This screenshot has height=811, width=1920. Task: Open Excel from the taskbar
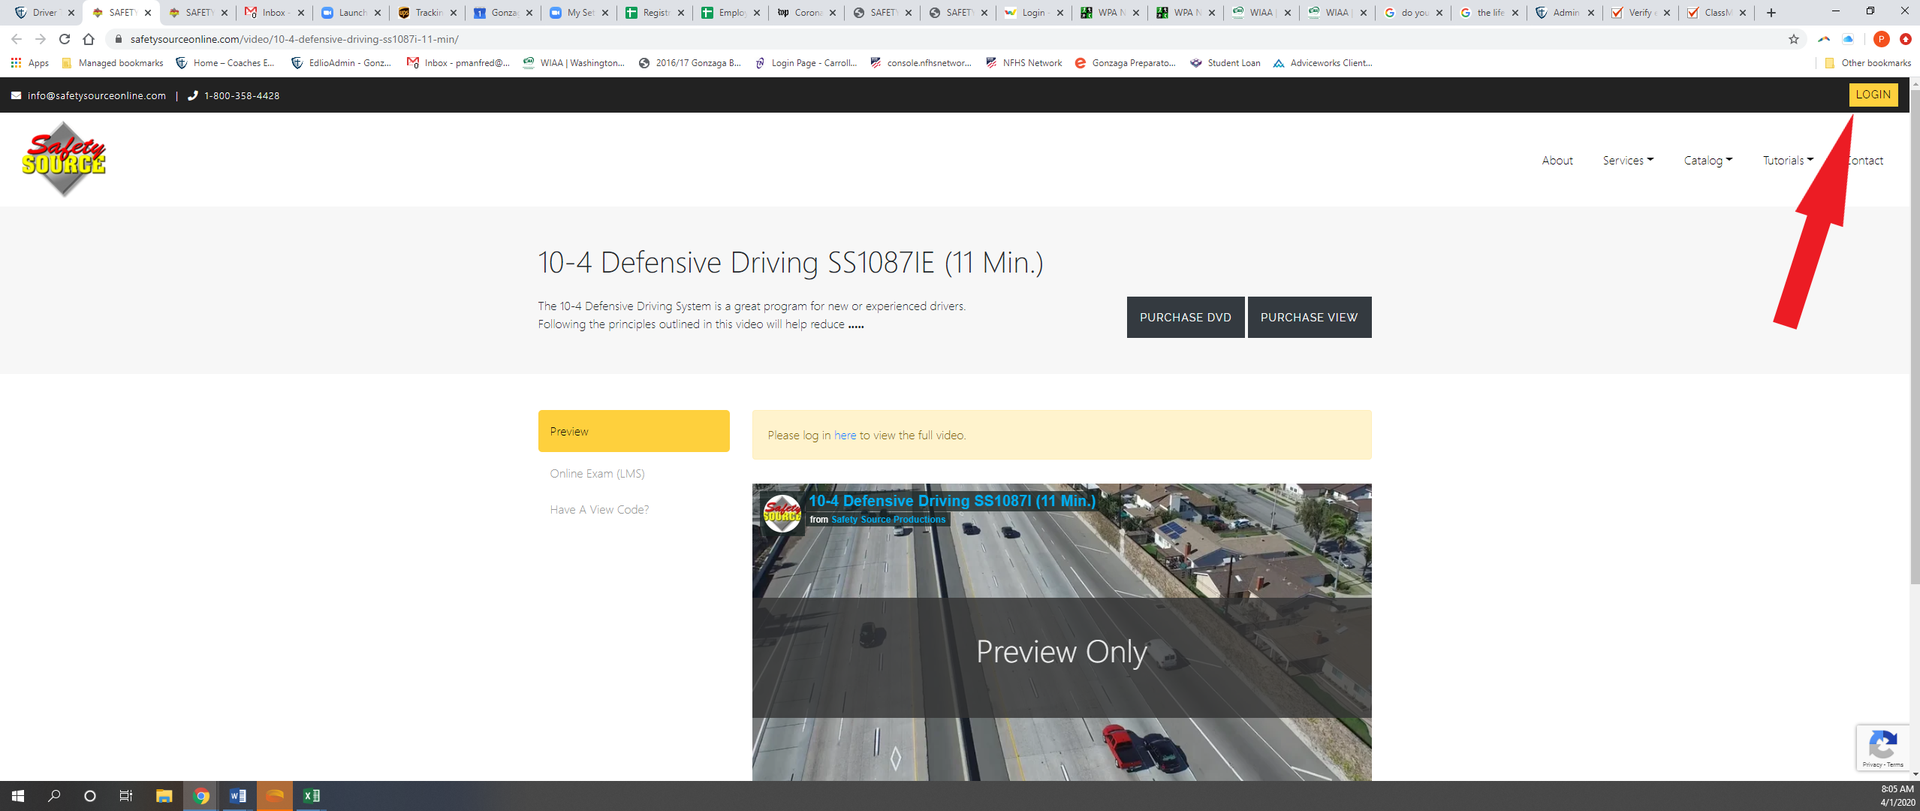click(311, 796)
